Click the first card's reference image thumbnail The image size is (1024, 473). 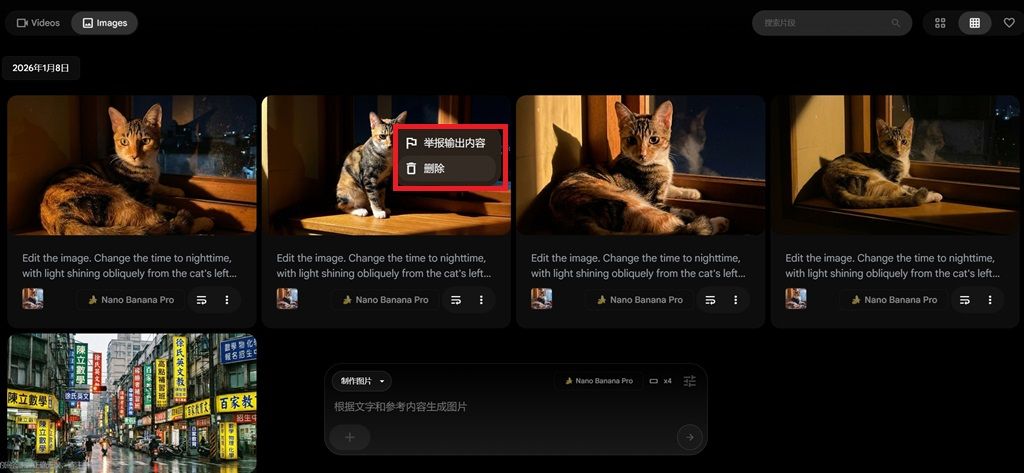point(33,299)
